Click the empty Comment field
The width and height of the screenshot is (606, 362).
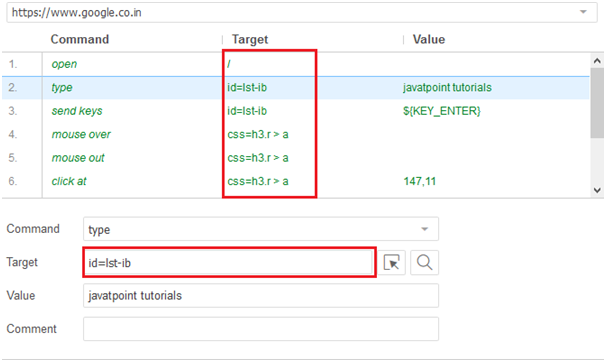pyautogui.click(x=261, y=329)
